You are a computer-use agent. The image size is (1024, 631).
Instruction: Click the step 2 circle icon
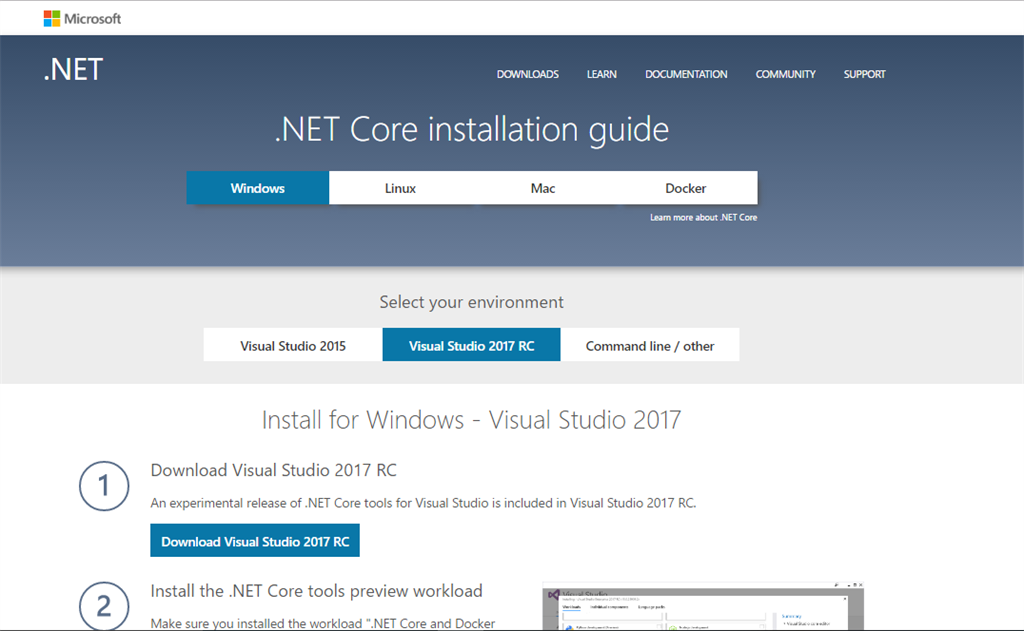coord(104,605)
